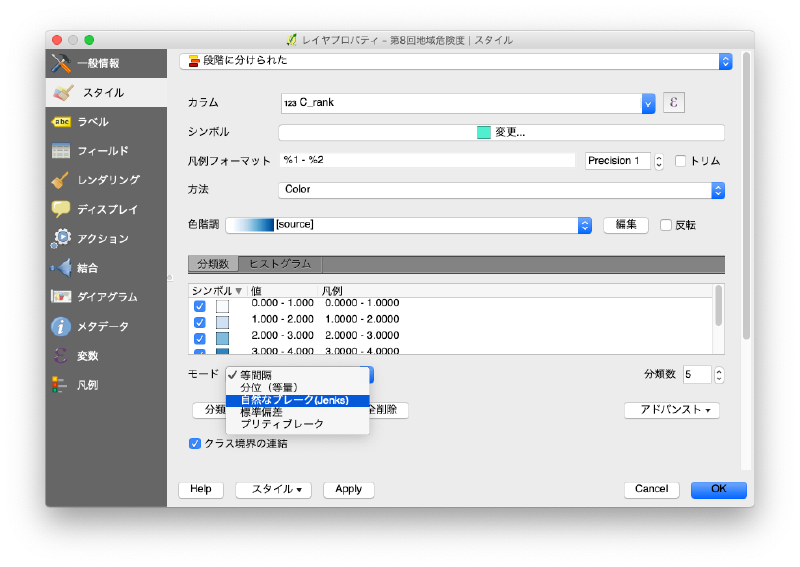Viewport: 800px width, 567px height.
Task: Select 等間隔 in mode menu
Action: click(297, 375)
